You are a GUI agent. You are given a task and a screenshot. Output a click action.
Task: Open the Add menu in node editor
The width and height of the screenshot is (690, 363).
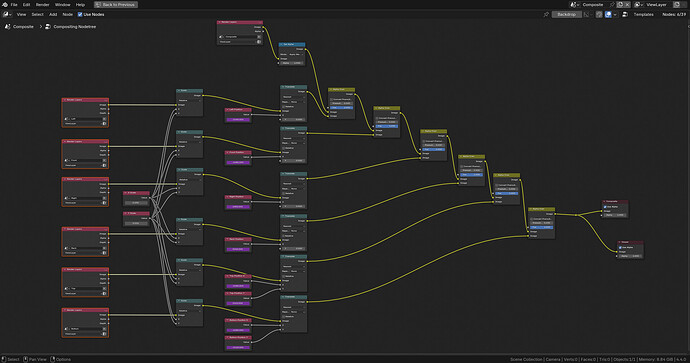[53, 15]
